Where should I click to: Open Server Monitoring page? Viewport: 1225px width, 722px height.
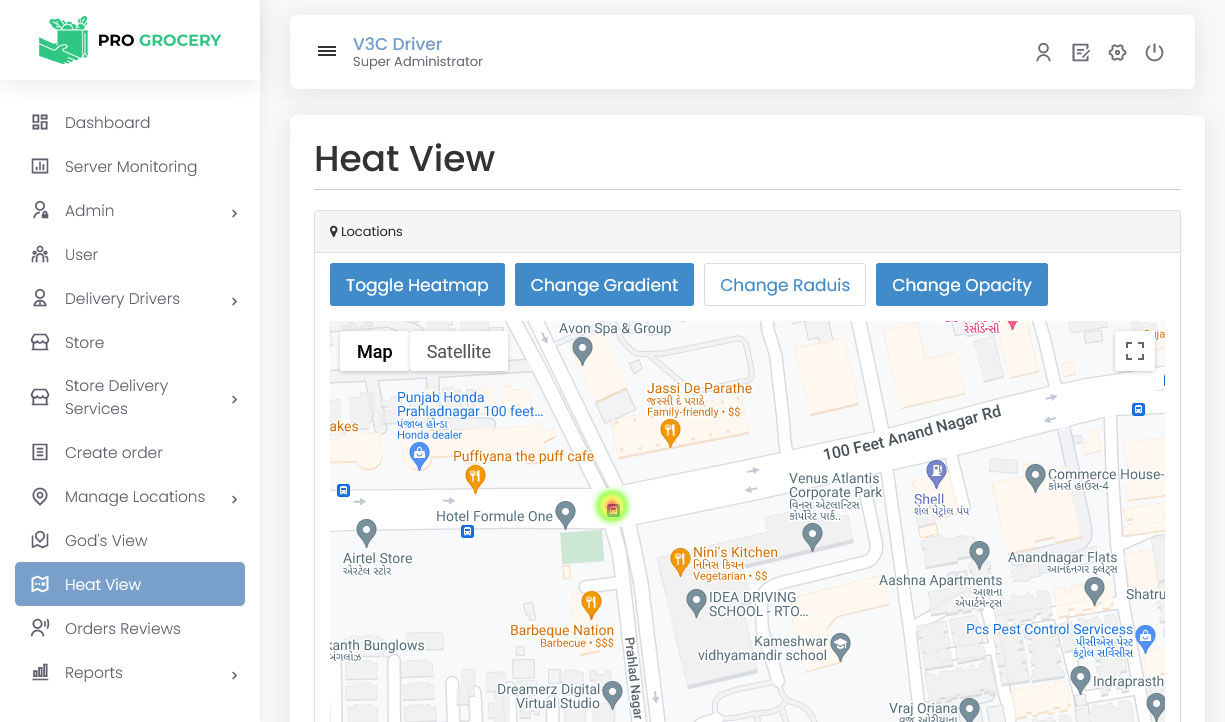click(130, 166)
